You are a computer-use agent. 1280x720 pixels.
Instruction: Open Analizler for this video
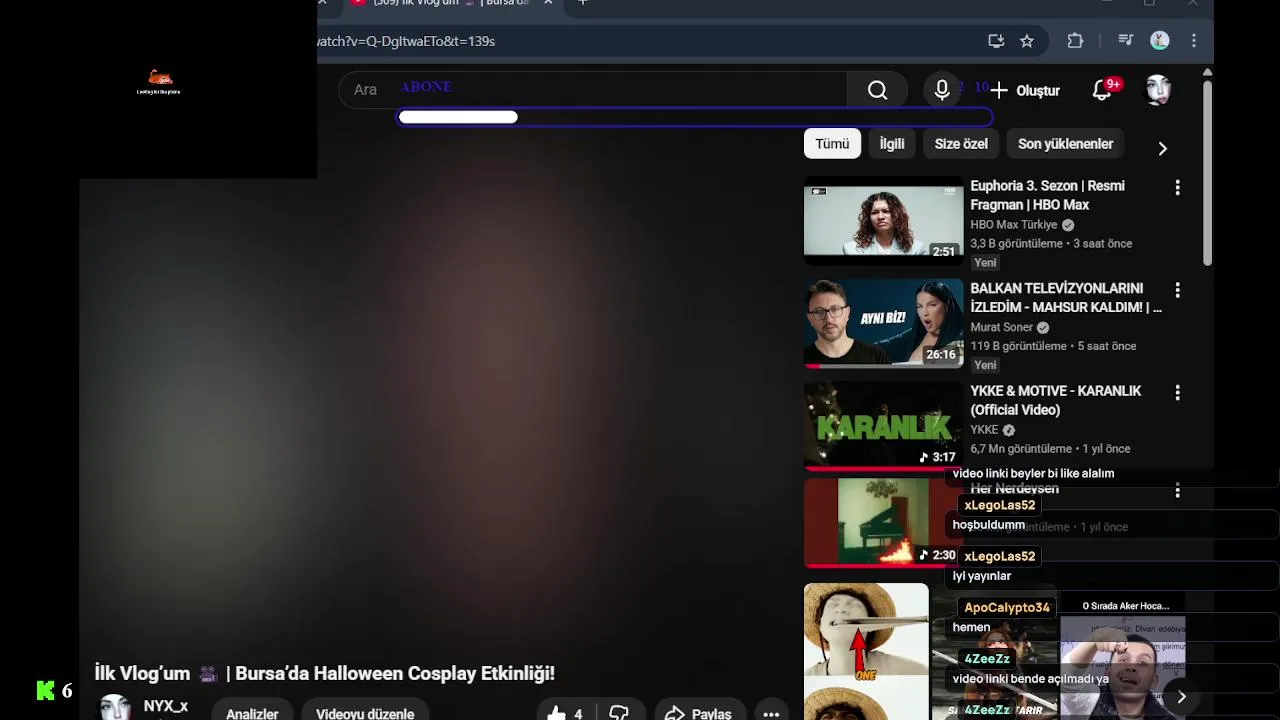click(x=252, y=713)
